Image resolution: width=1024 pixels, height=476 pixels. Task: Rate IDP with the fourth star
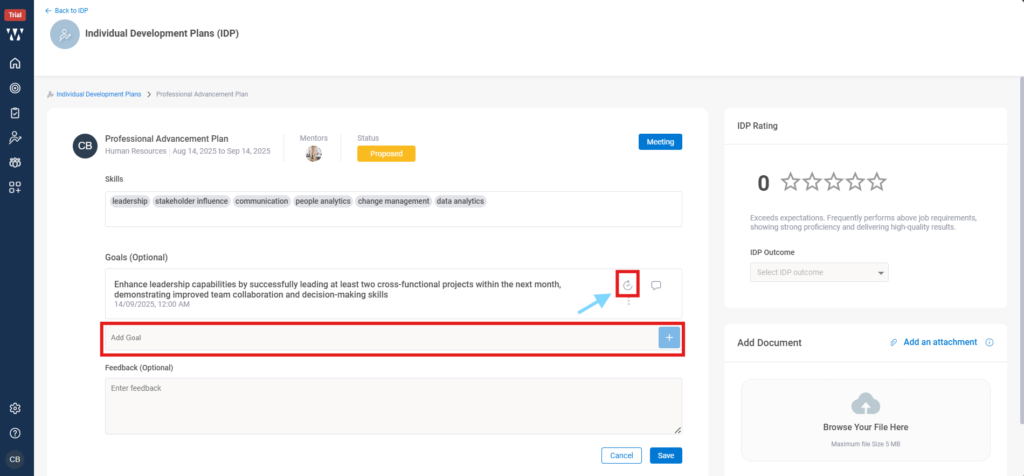pyautogui.click(x=856, y=182)
